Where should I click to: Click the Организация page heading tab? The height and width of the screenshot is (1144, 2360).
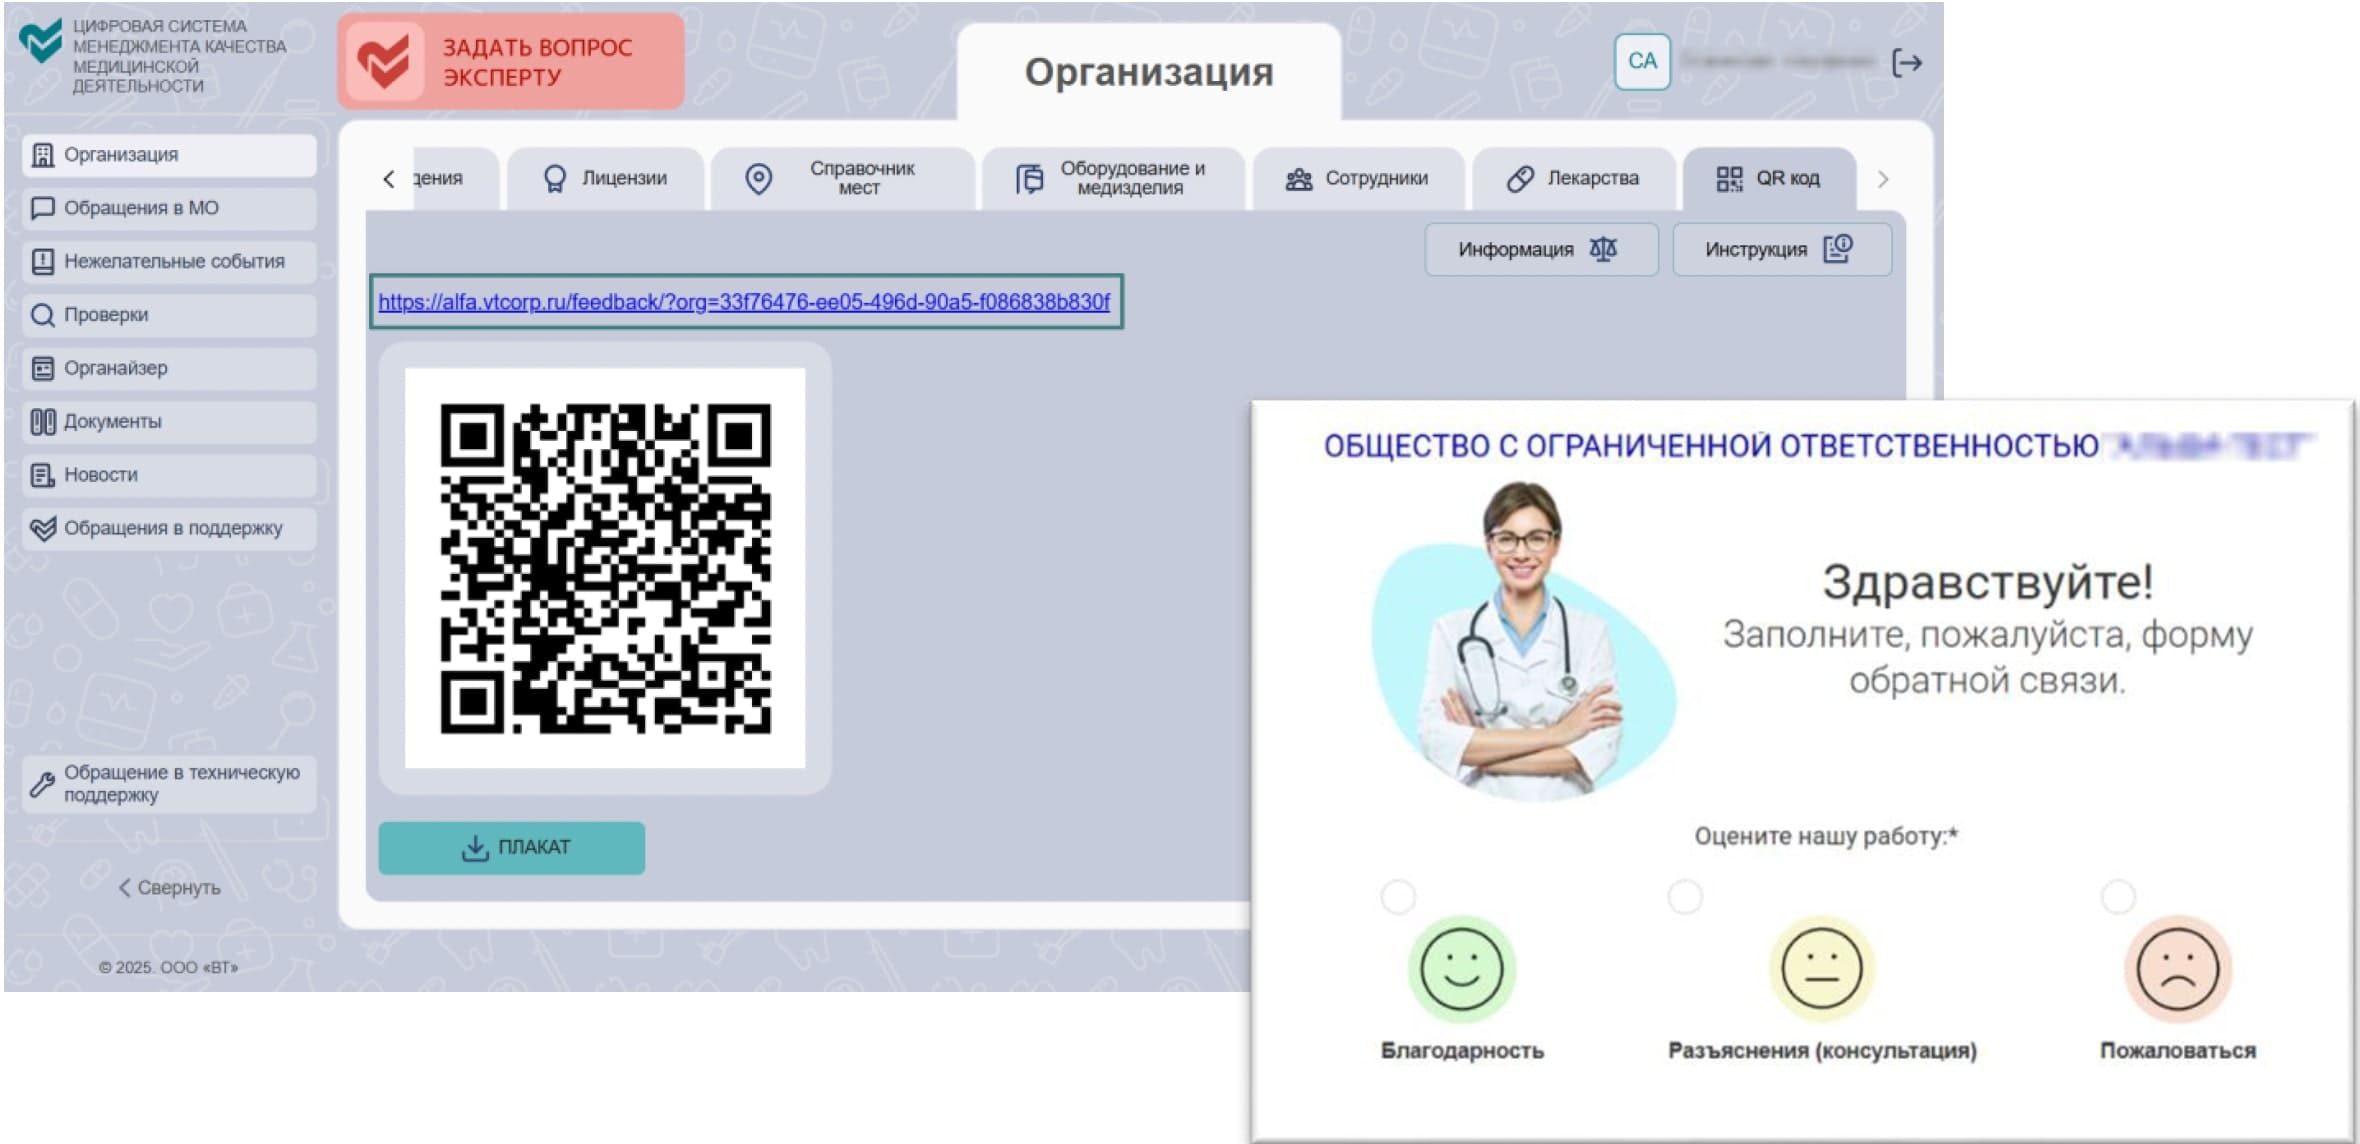tap(1149, 73)
